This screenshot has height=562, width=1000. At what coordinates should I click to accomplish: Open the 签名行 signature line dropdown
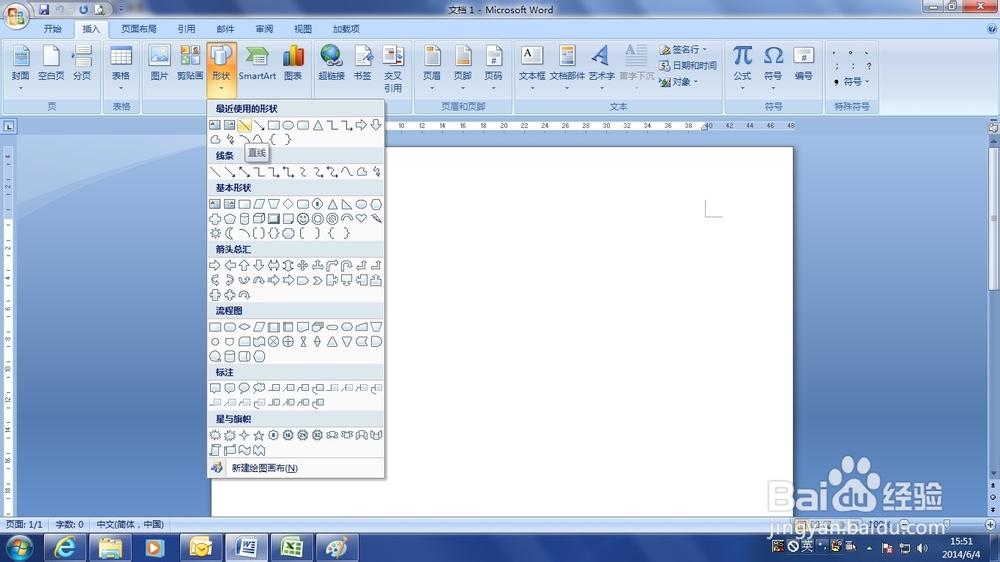(683, 49)
